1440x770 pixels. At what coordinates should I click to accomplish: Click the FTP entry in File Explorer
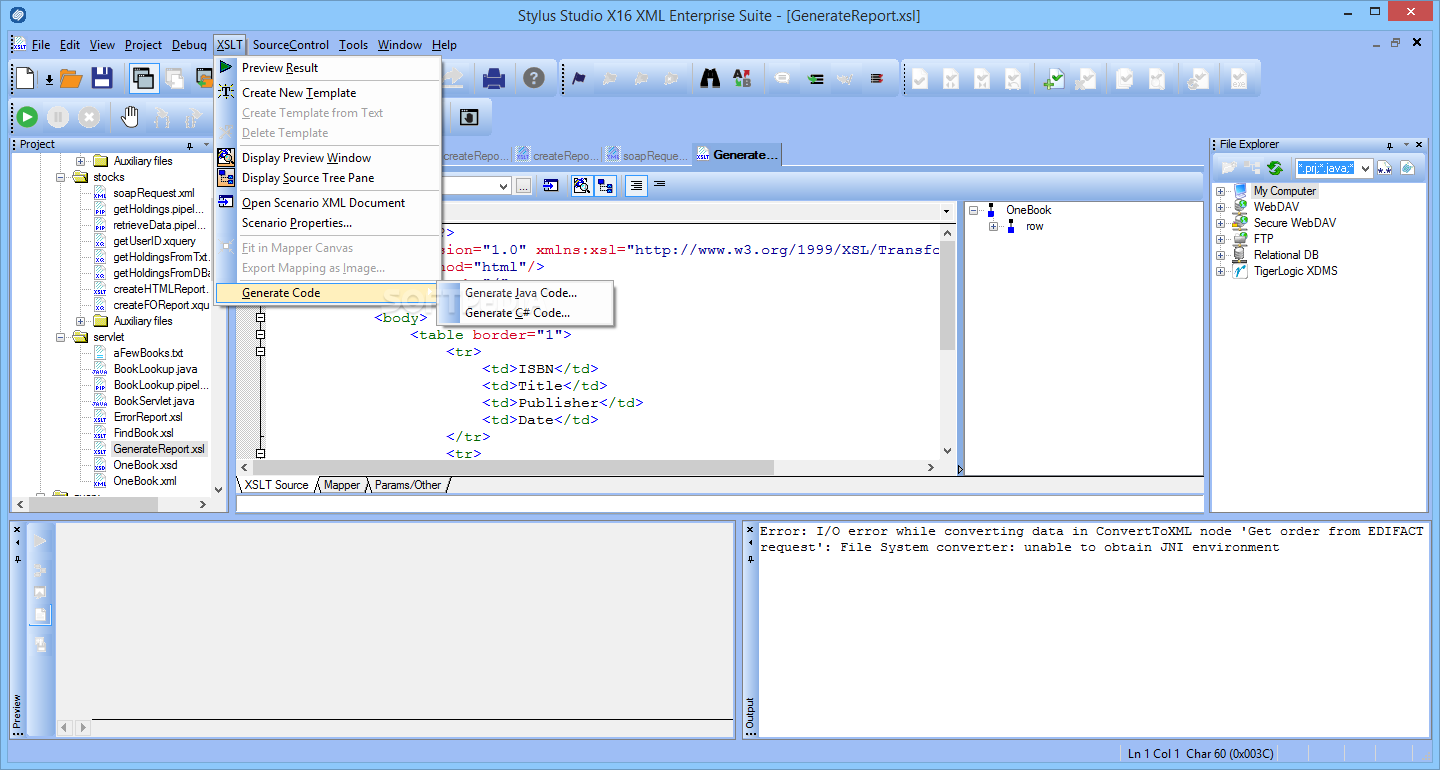[x=1263, y=239]
